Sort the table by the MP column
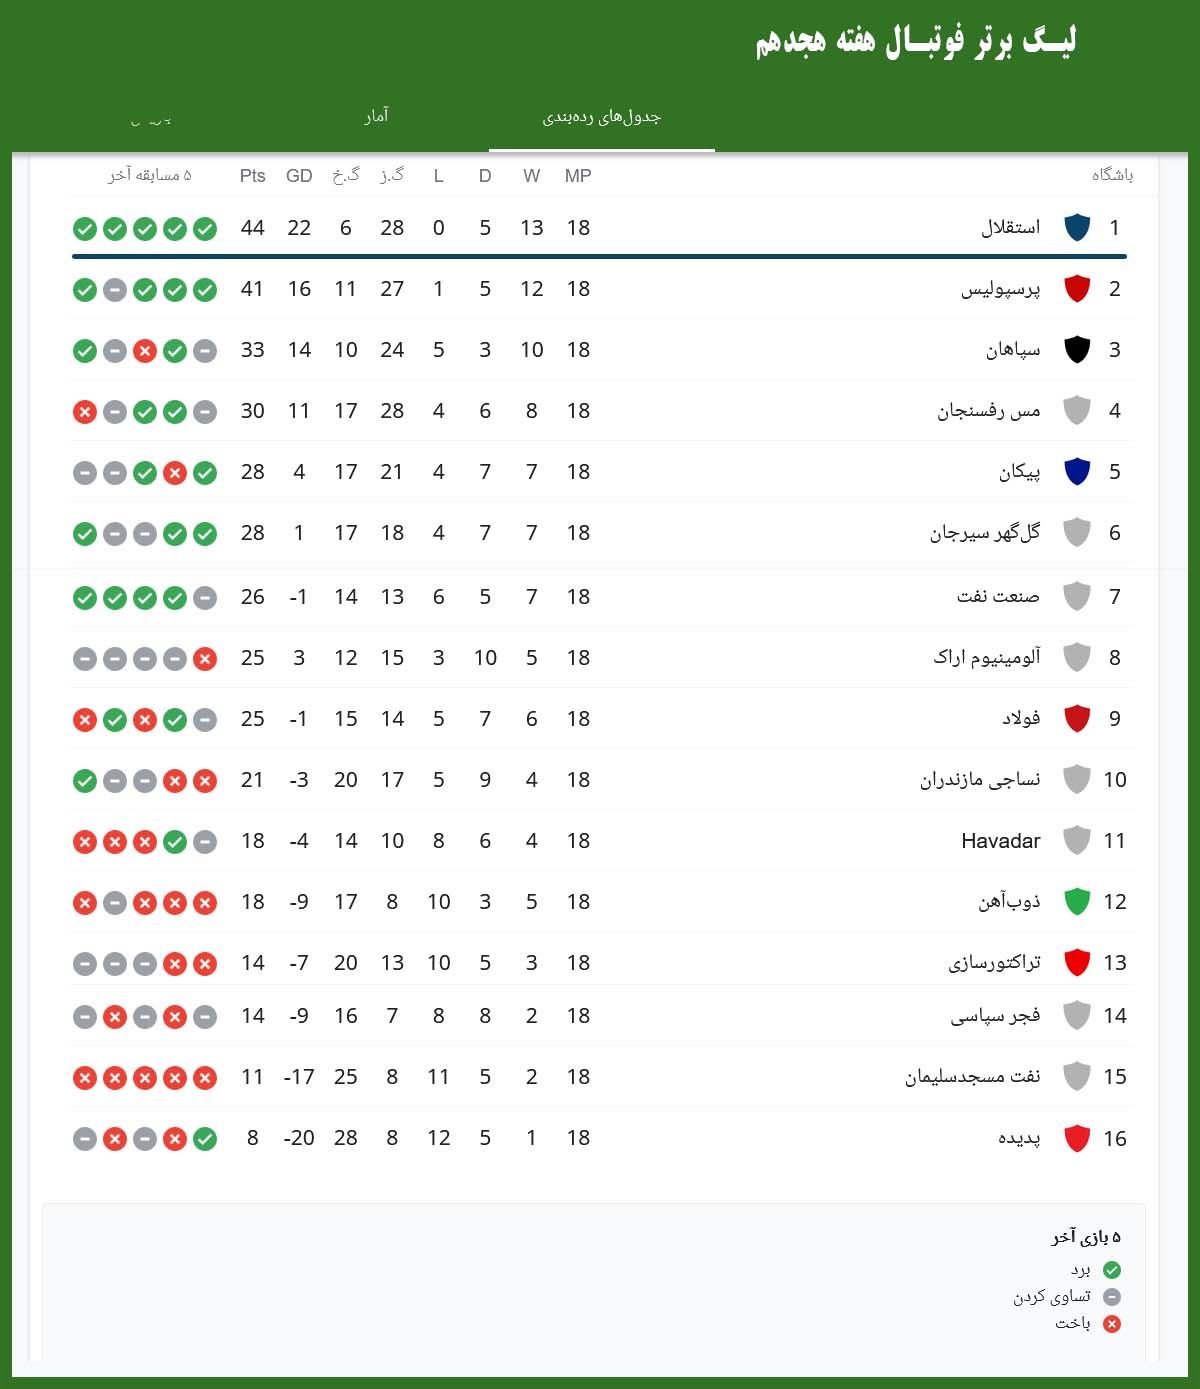Viewport: 1200px width, 1389px height. tap(576, 175)
